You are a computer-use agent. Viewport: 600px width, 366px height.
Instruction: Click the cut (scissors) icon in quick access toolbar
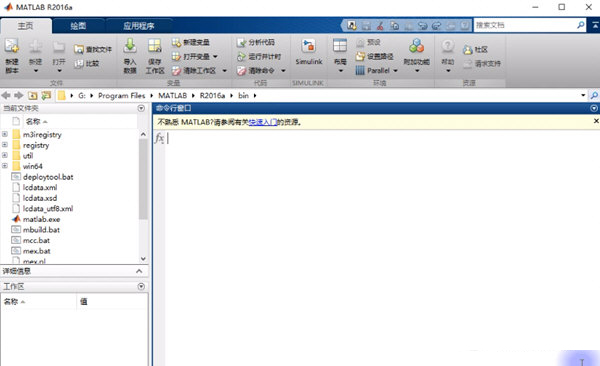click(x=380, y=26)
